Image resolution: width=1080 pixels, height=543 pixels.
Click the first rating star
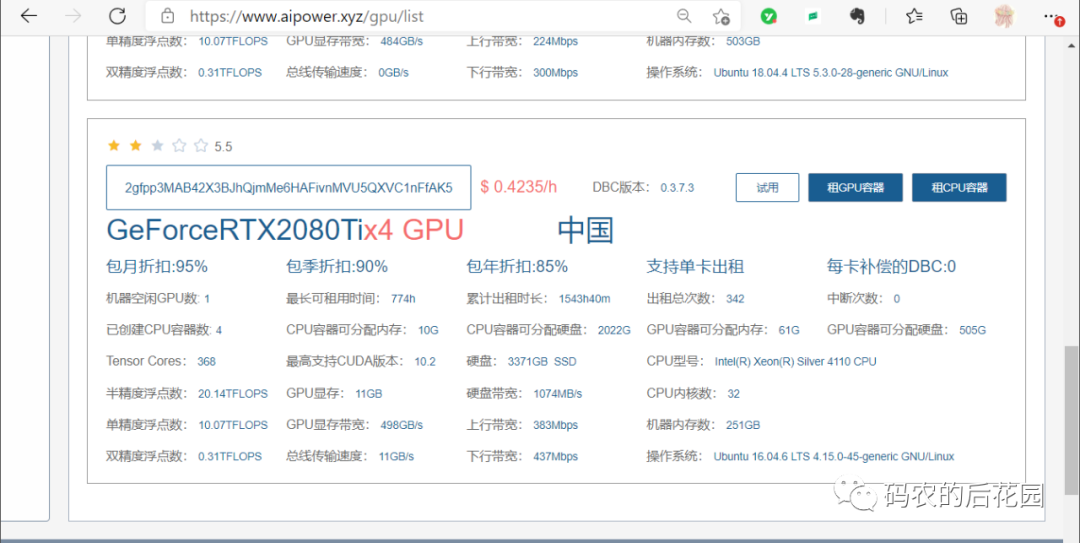click(x=114, y=145)
